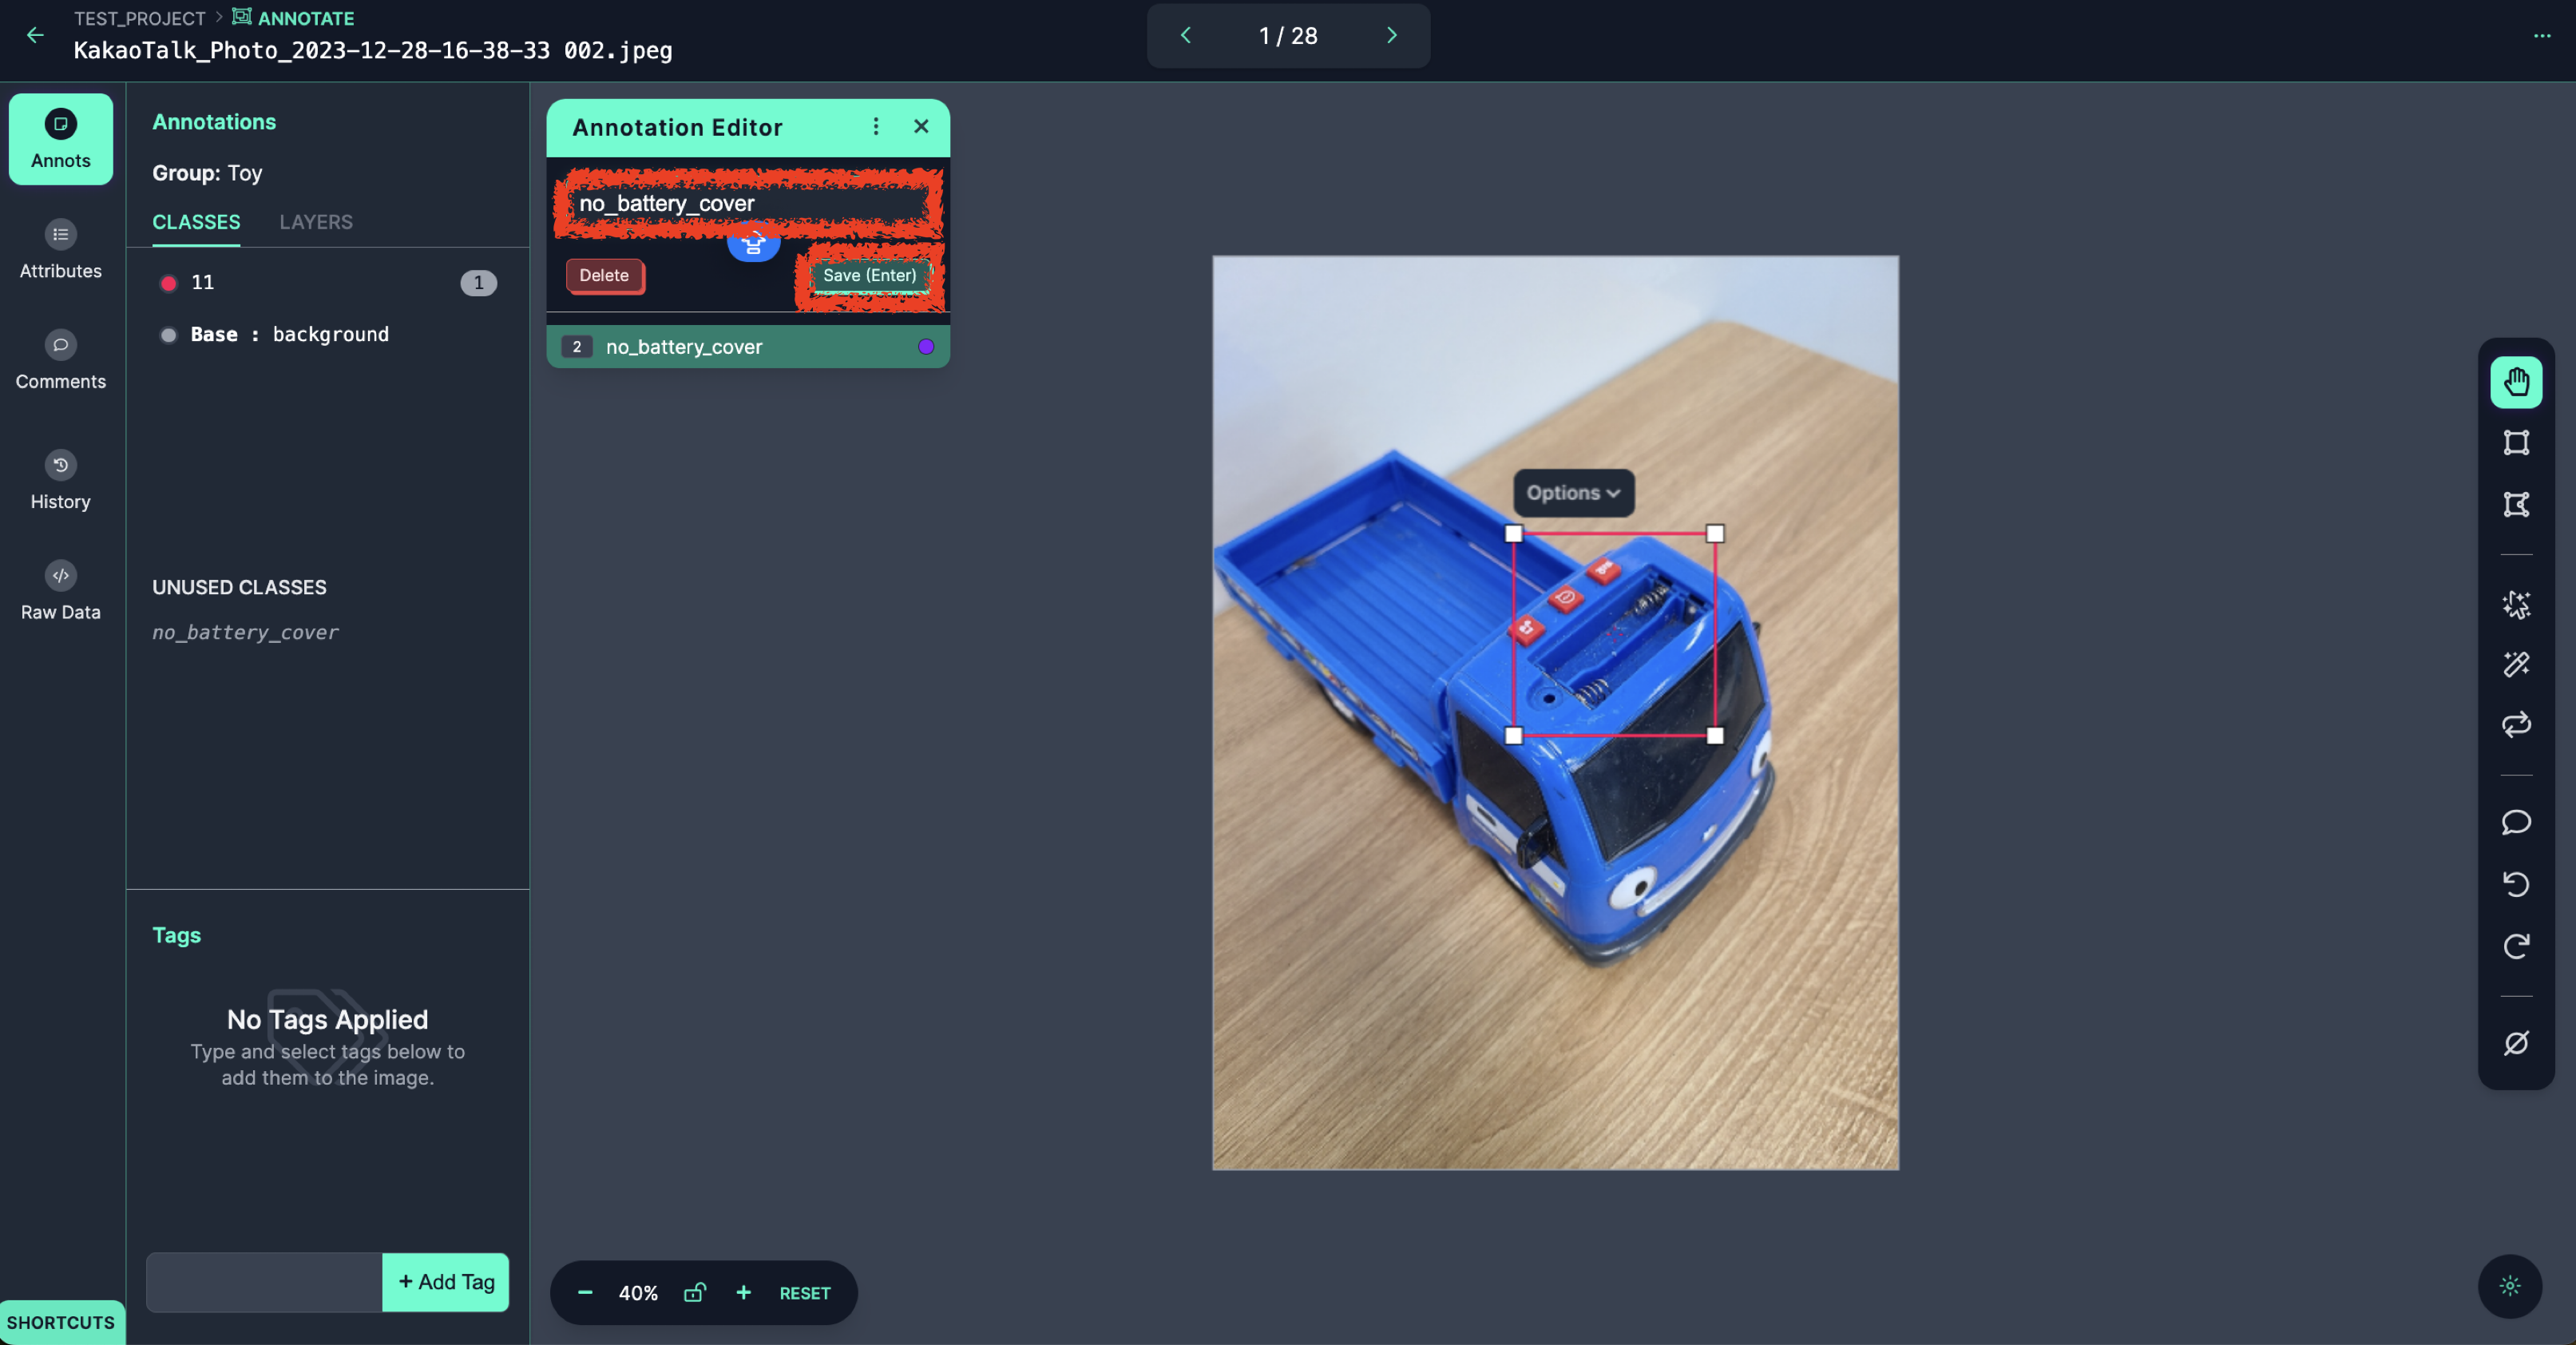Viewport: 2576px width, 1345px height.
Task: Click the tag text input field
Action: coord(265,1282)
